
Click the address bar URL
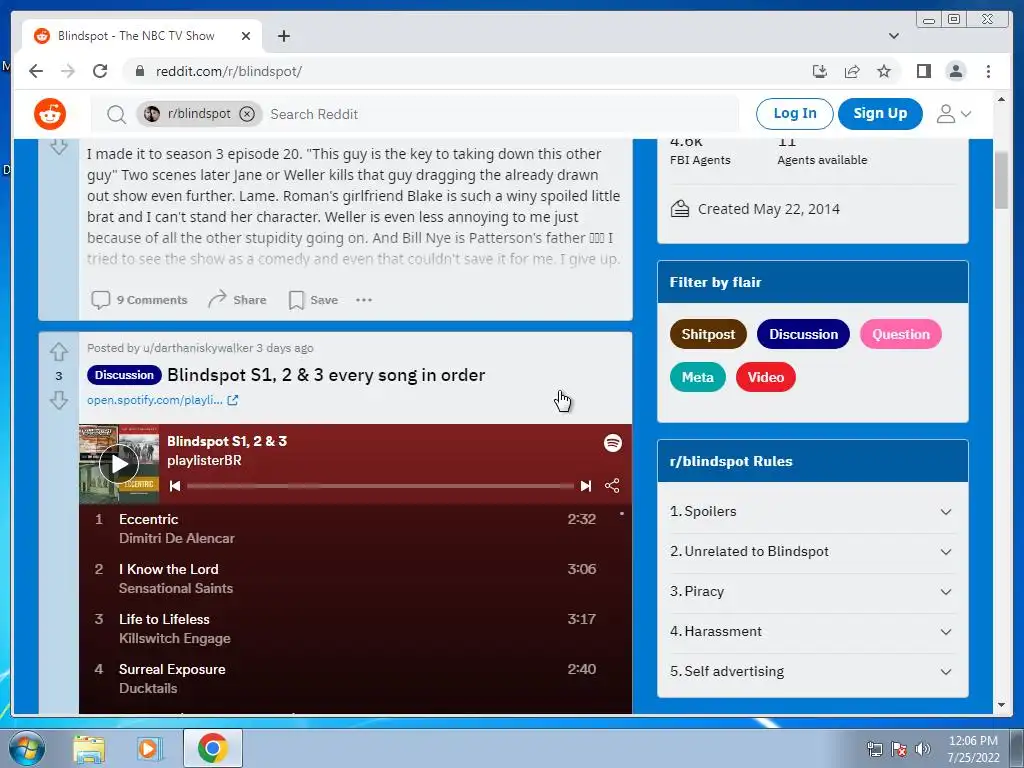pos(229,71)
